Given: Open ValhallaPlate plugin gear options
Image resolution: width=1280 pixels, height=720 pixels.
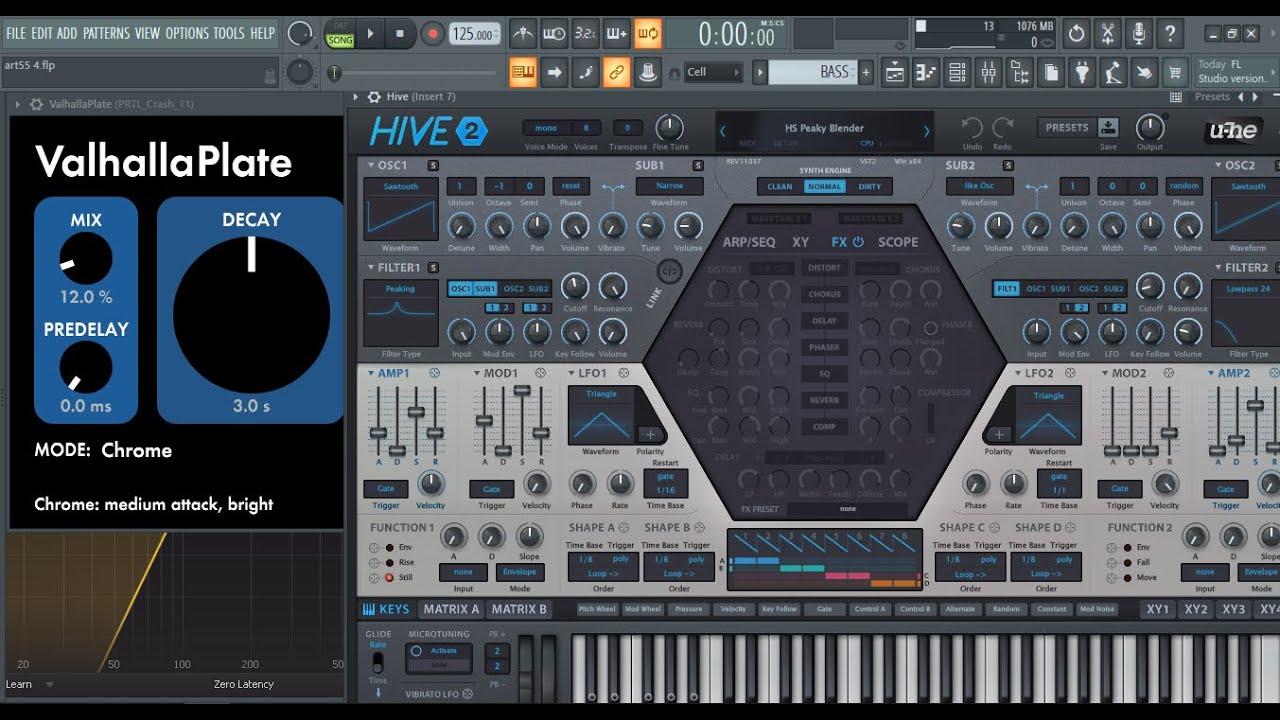Looking at the screenshot, I should [36, 104].
